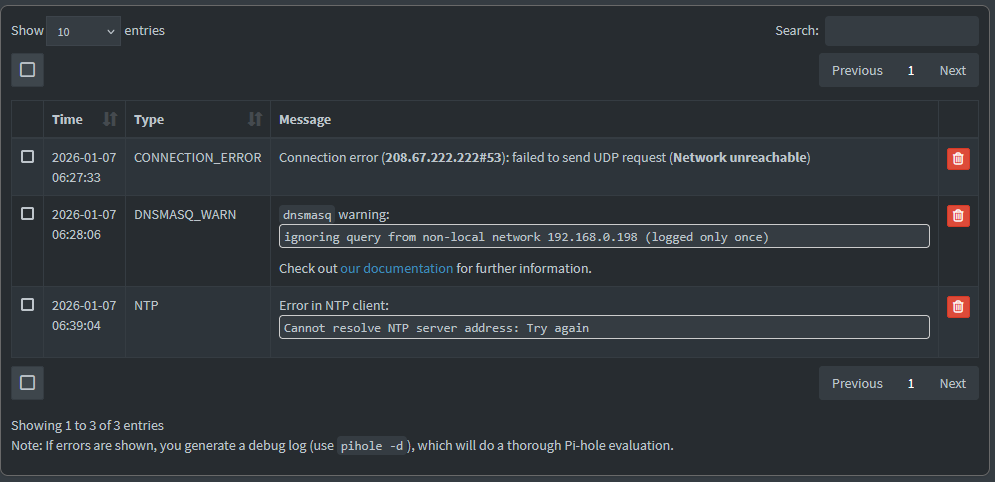Toggle select-all box below the table
Image resolution: width=995 pixels, height=482 pixels.
pyautogui.click(x=27, y=383)
